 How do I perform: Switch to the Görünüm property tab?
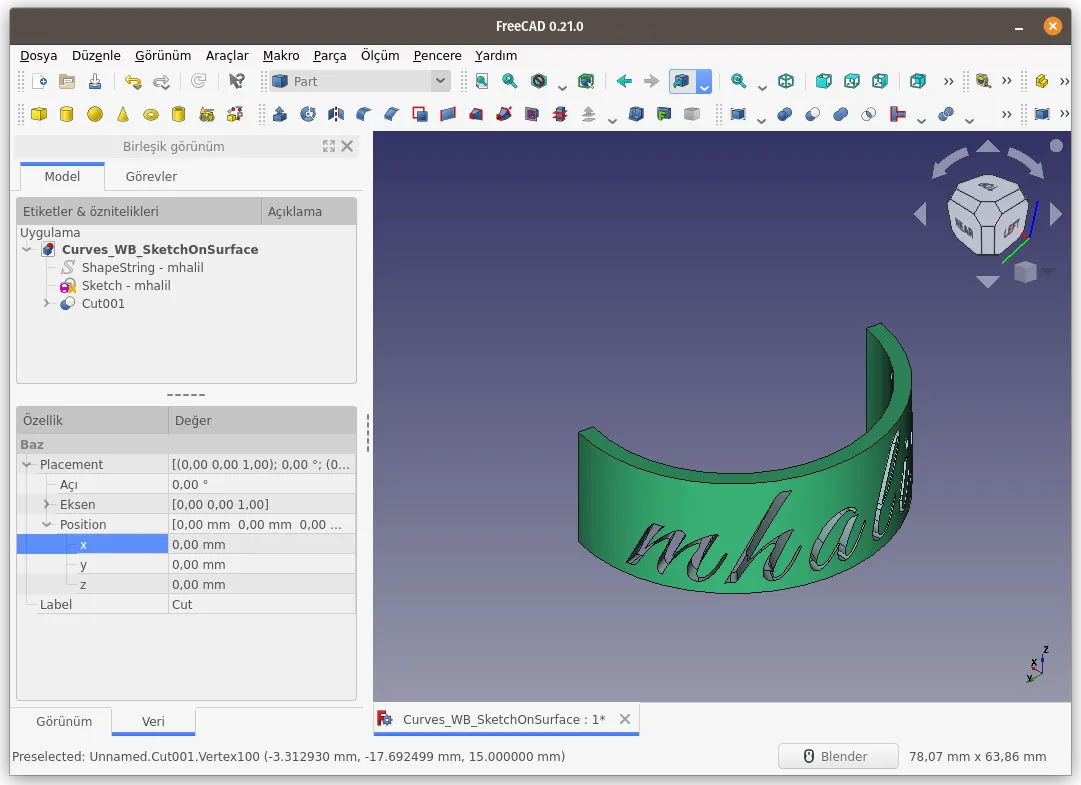click(64, 722)
